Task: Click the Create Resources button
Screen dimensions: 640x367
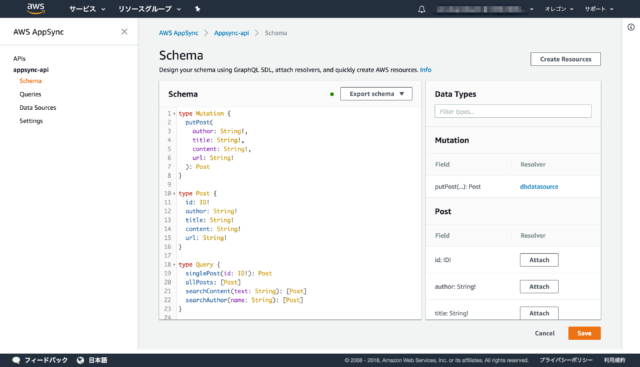Action: (x=565, y=59)
